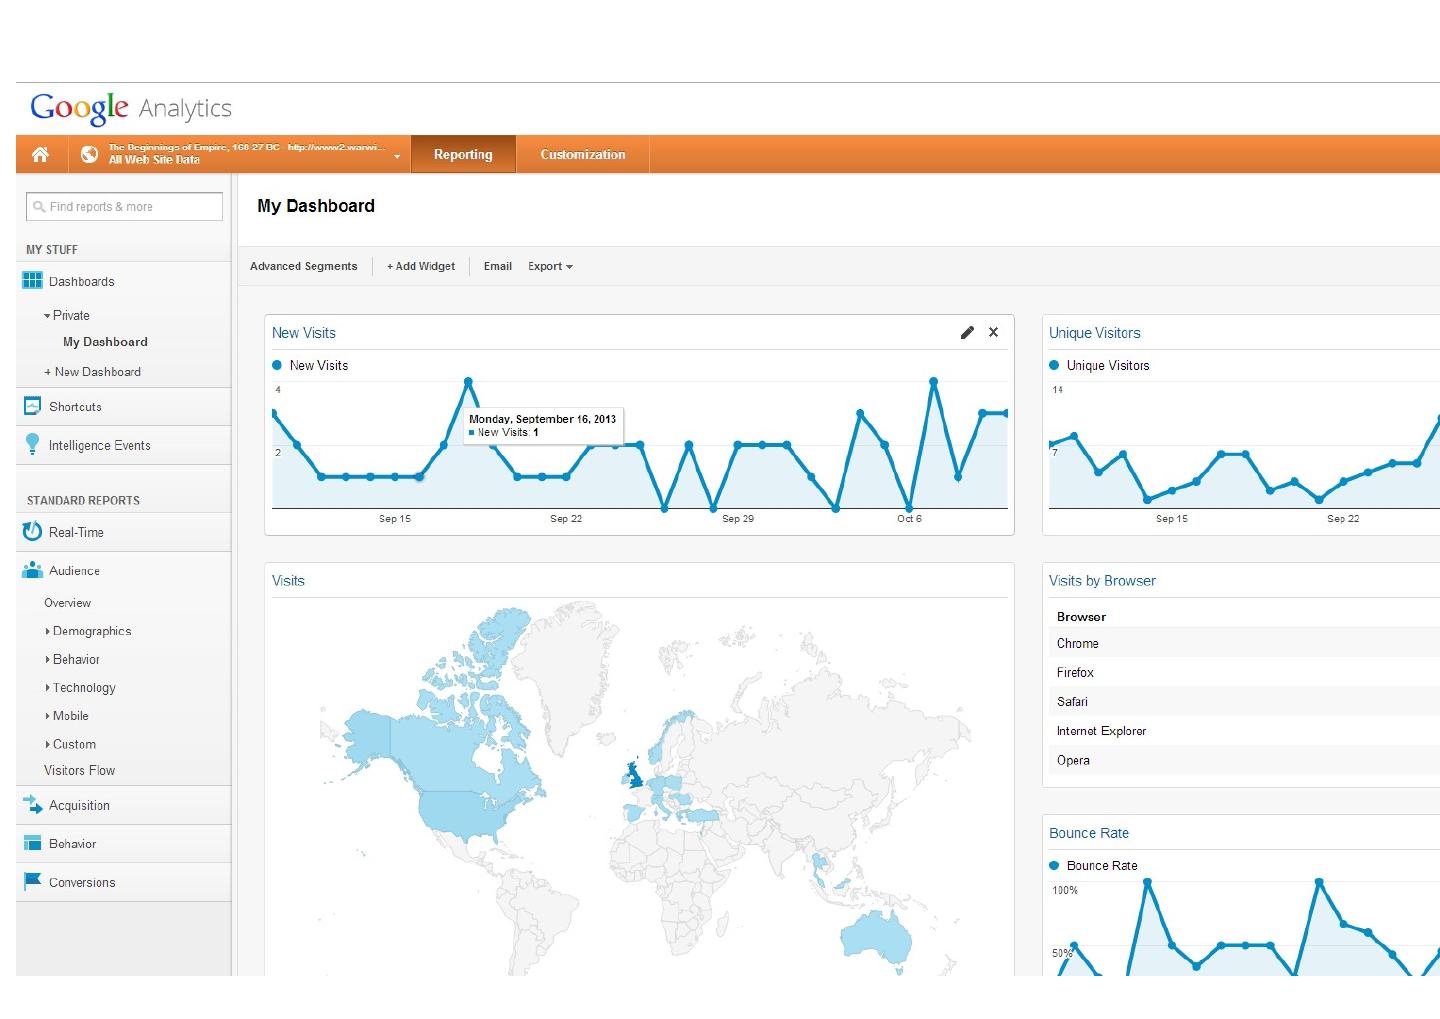Click the pencil edit icon on New Visits
The height and width of the screenshot is (1019, 1440).
click(967, 333)
